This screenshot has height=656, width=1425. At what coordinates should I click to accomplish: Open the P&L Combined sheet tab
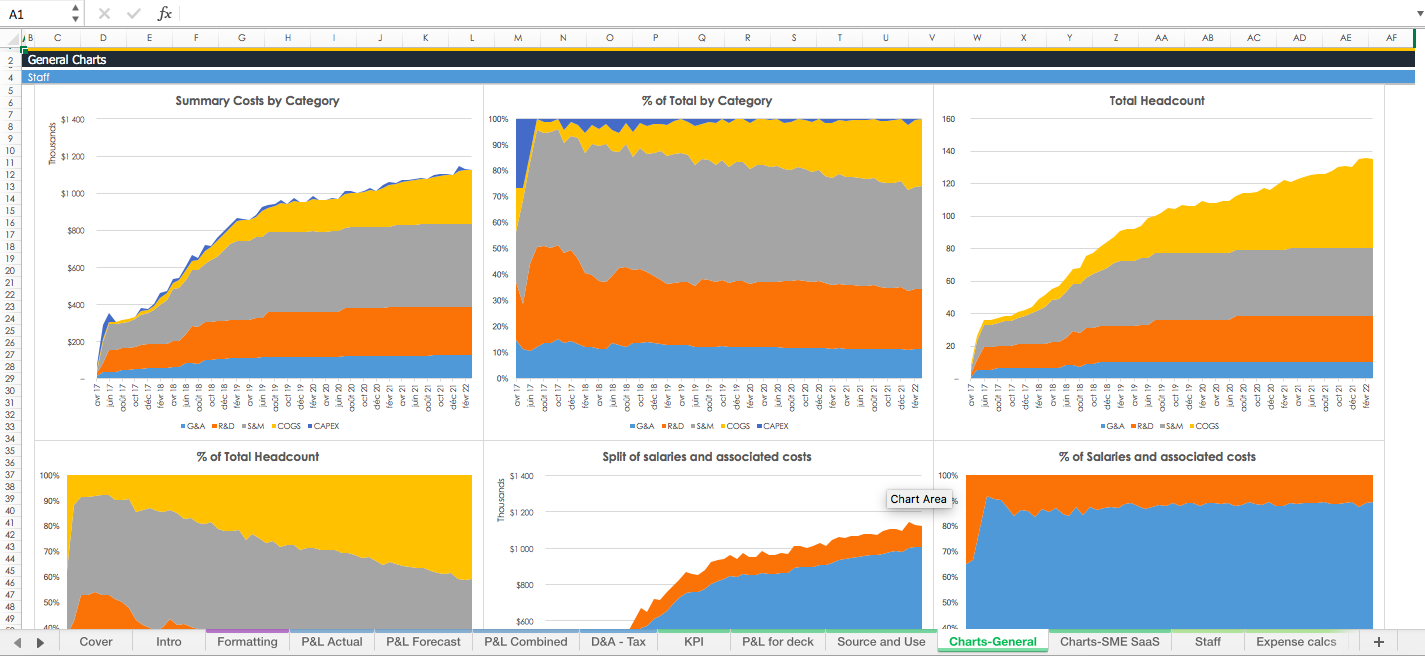click(525, 642)
